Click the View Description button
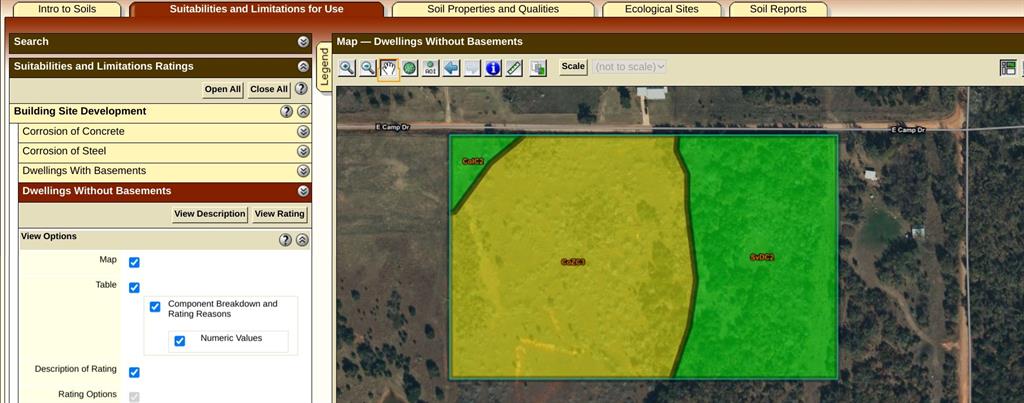Screen dimensions: 1024x403 (210, 214)
